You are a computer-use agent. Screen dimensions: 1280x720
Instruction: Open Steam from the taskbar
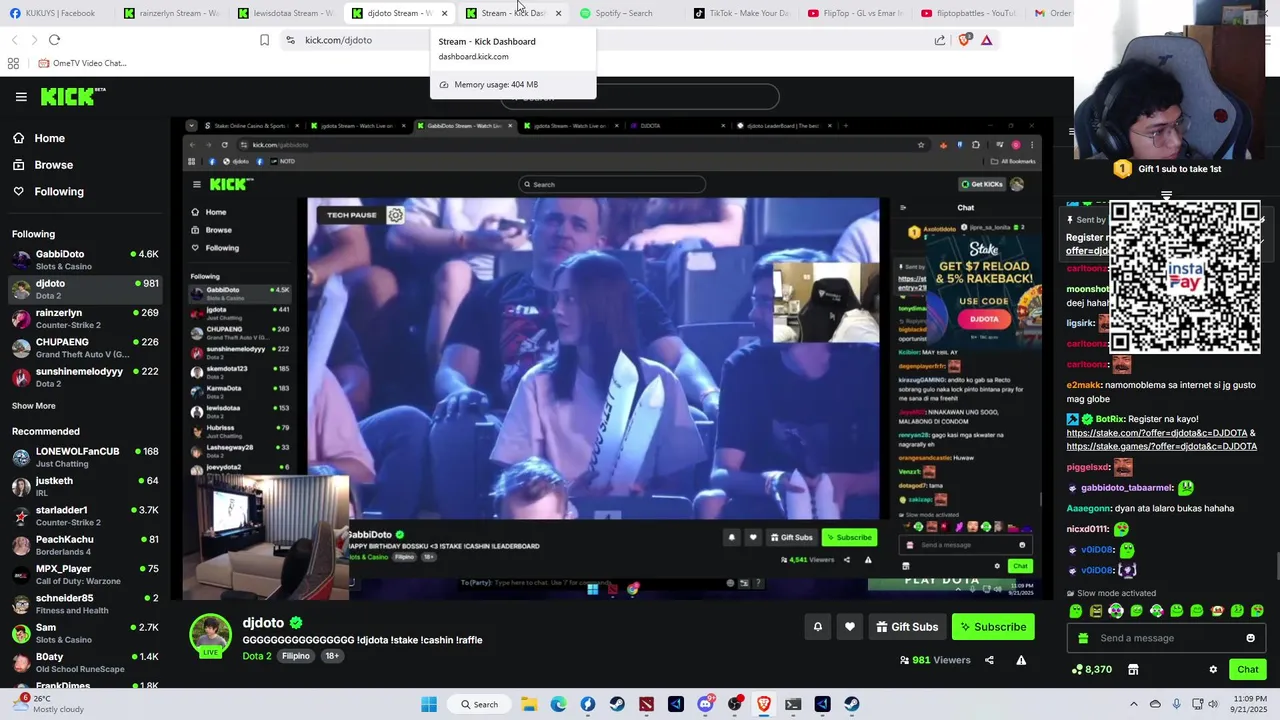[x=617, y=704]
